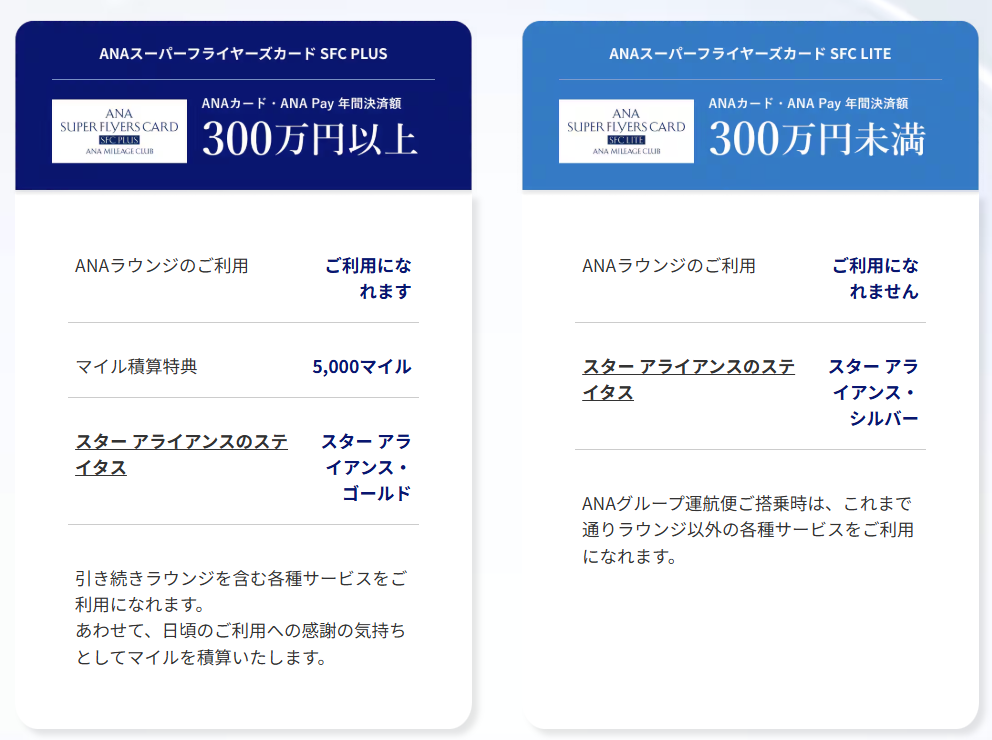Click the ANAスーパーフライヤーズカード SFC LITE heading
Image resolution: width=992 pixels, height=740 pixels.
click(750, 53)
